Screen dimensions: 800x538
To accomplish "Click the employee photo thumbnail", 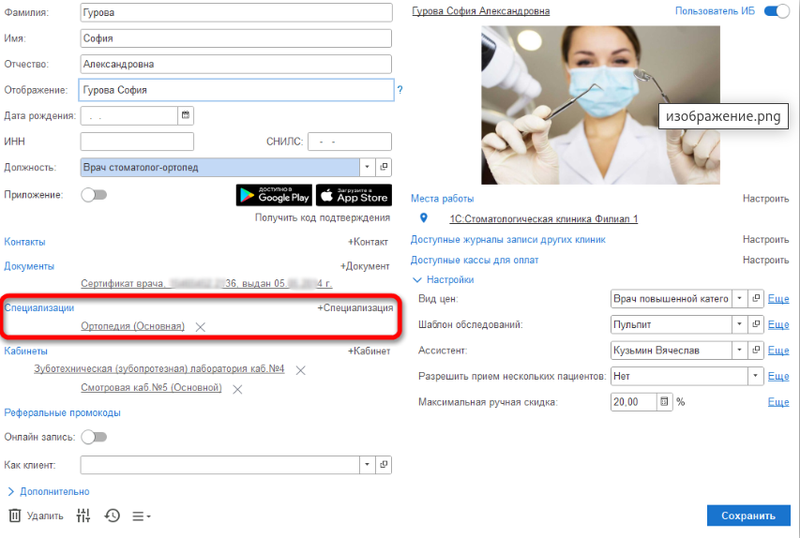I will click(x=601, y=105).
